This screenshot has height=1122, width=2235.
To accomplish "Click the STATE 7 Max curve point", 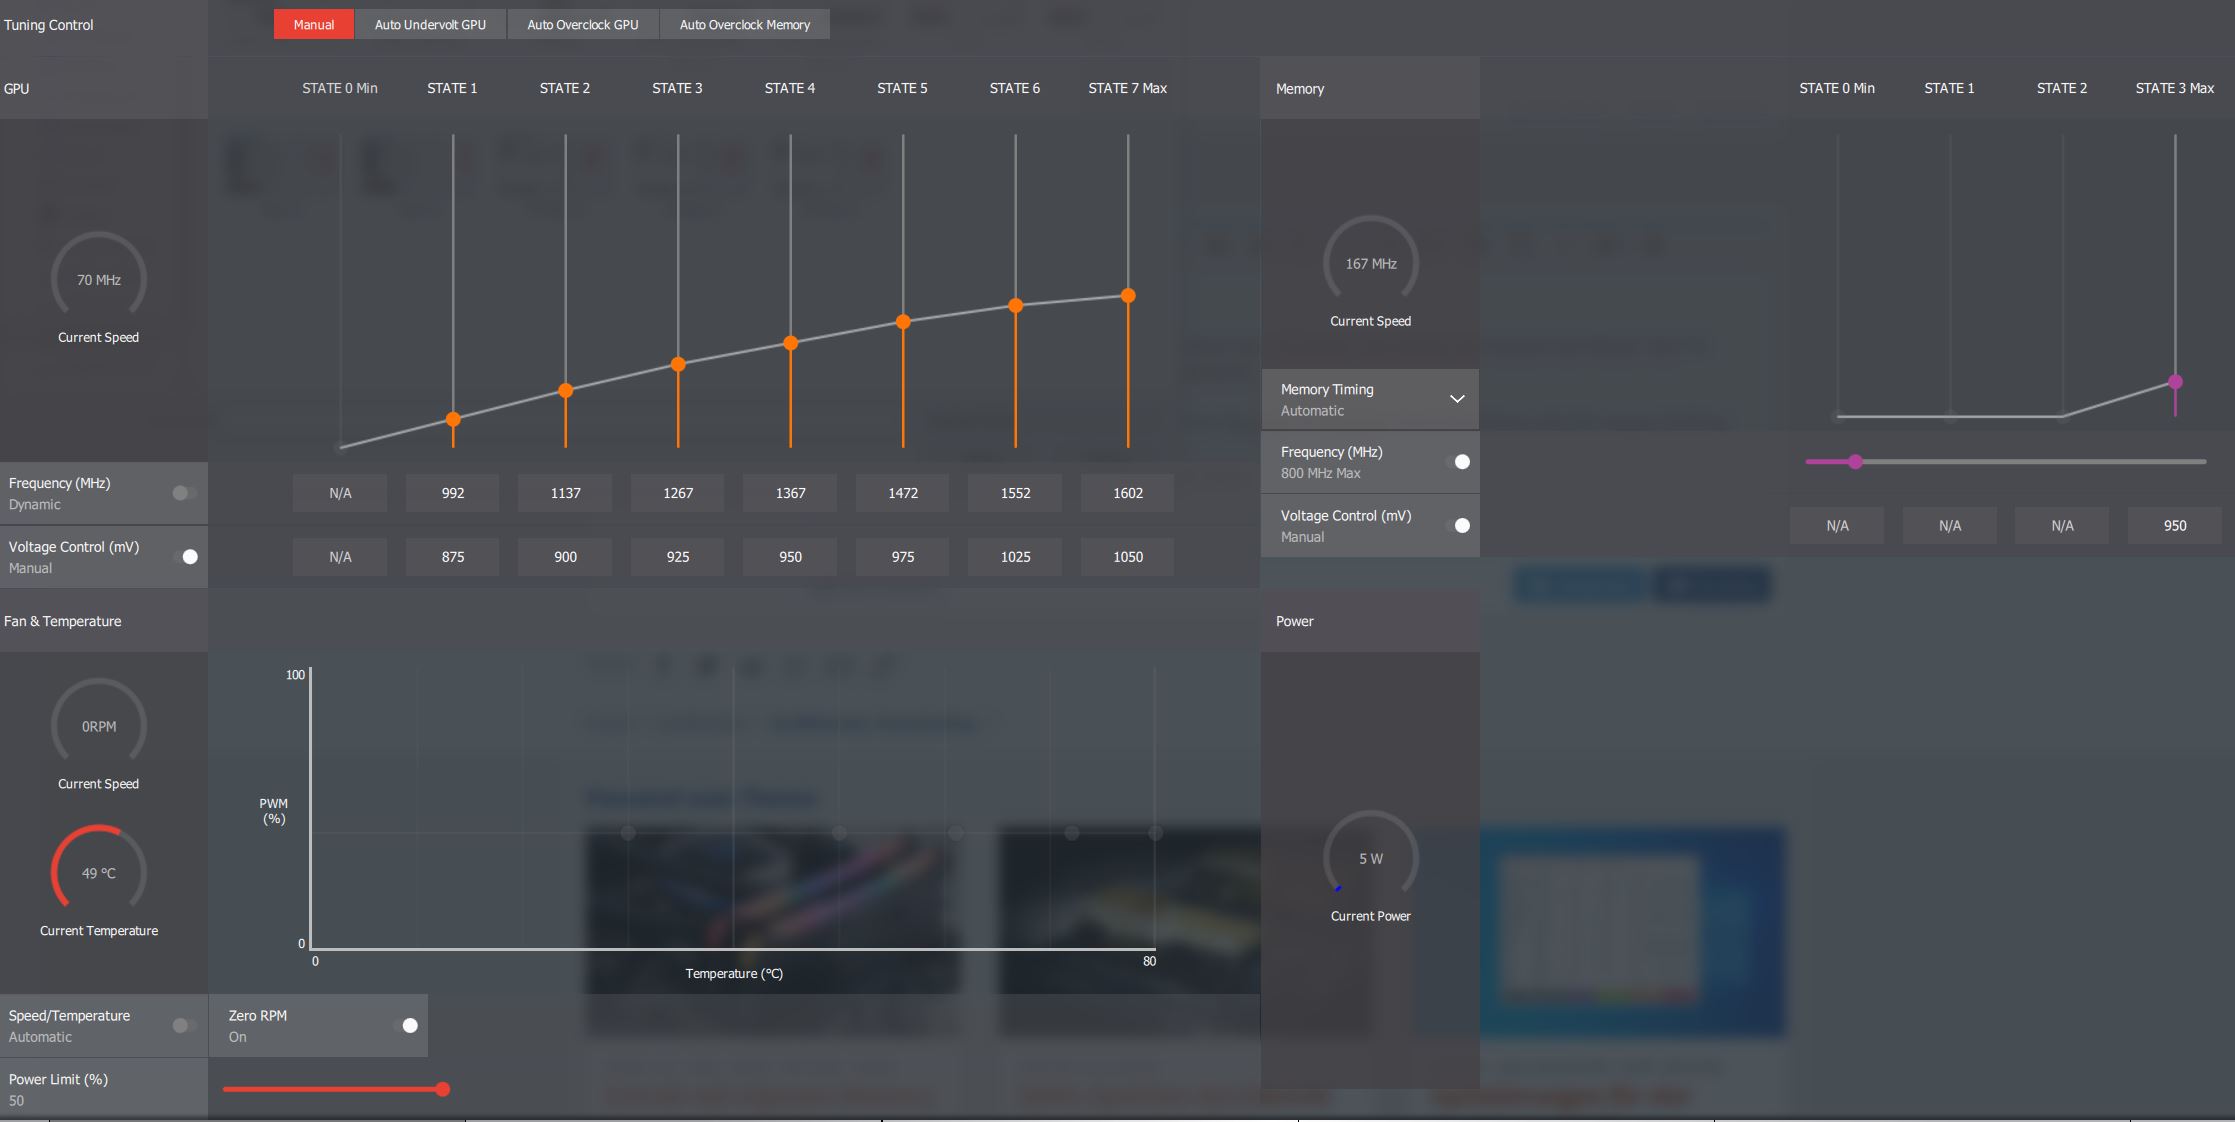I will (x=1128, y=296).
